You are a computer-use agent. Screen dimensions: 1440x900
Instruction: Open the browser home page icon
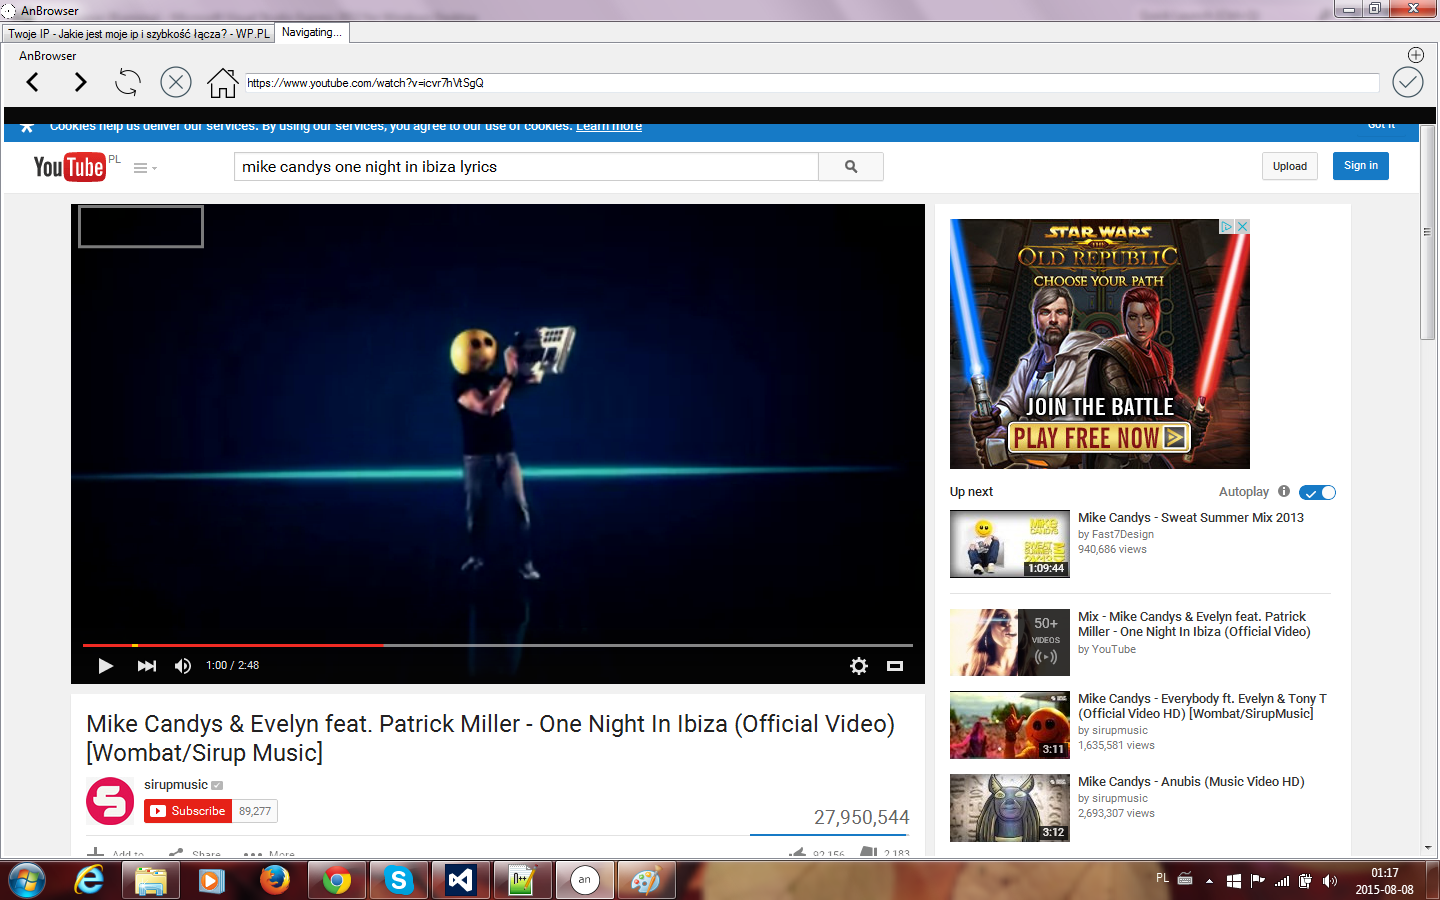(x=222, y=82)
